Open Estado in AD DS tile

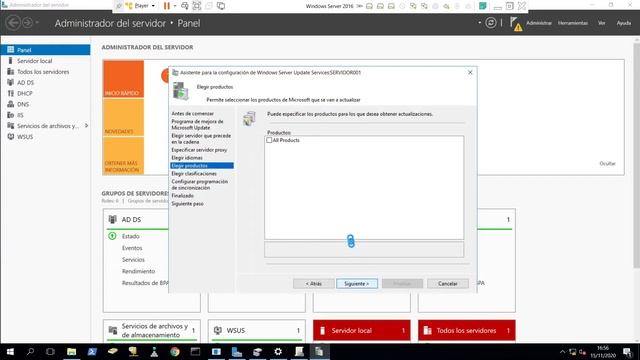131,236
